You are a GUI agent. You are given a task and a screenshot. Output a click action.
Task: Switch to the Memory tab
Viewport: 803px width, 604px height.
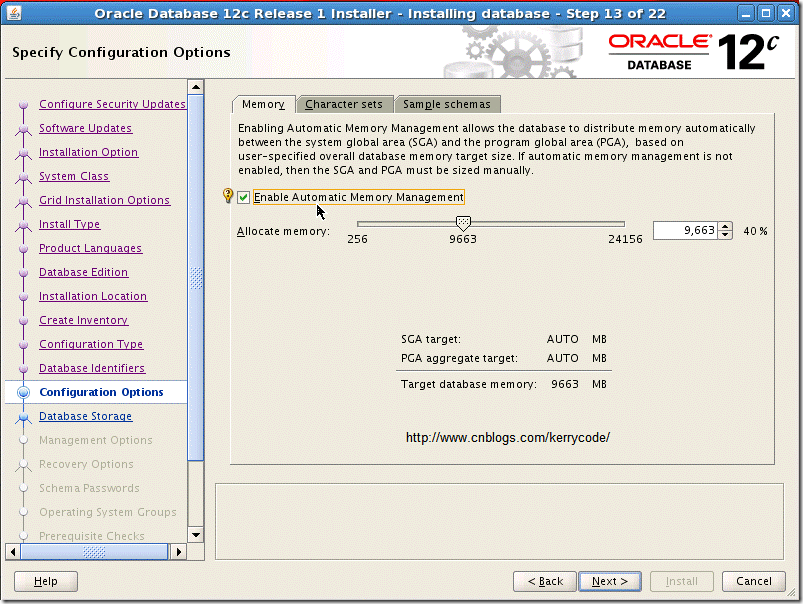[x=263, y=105]
